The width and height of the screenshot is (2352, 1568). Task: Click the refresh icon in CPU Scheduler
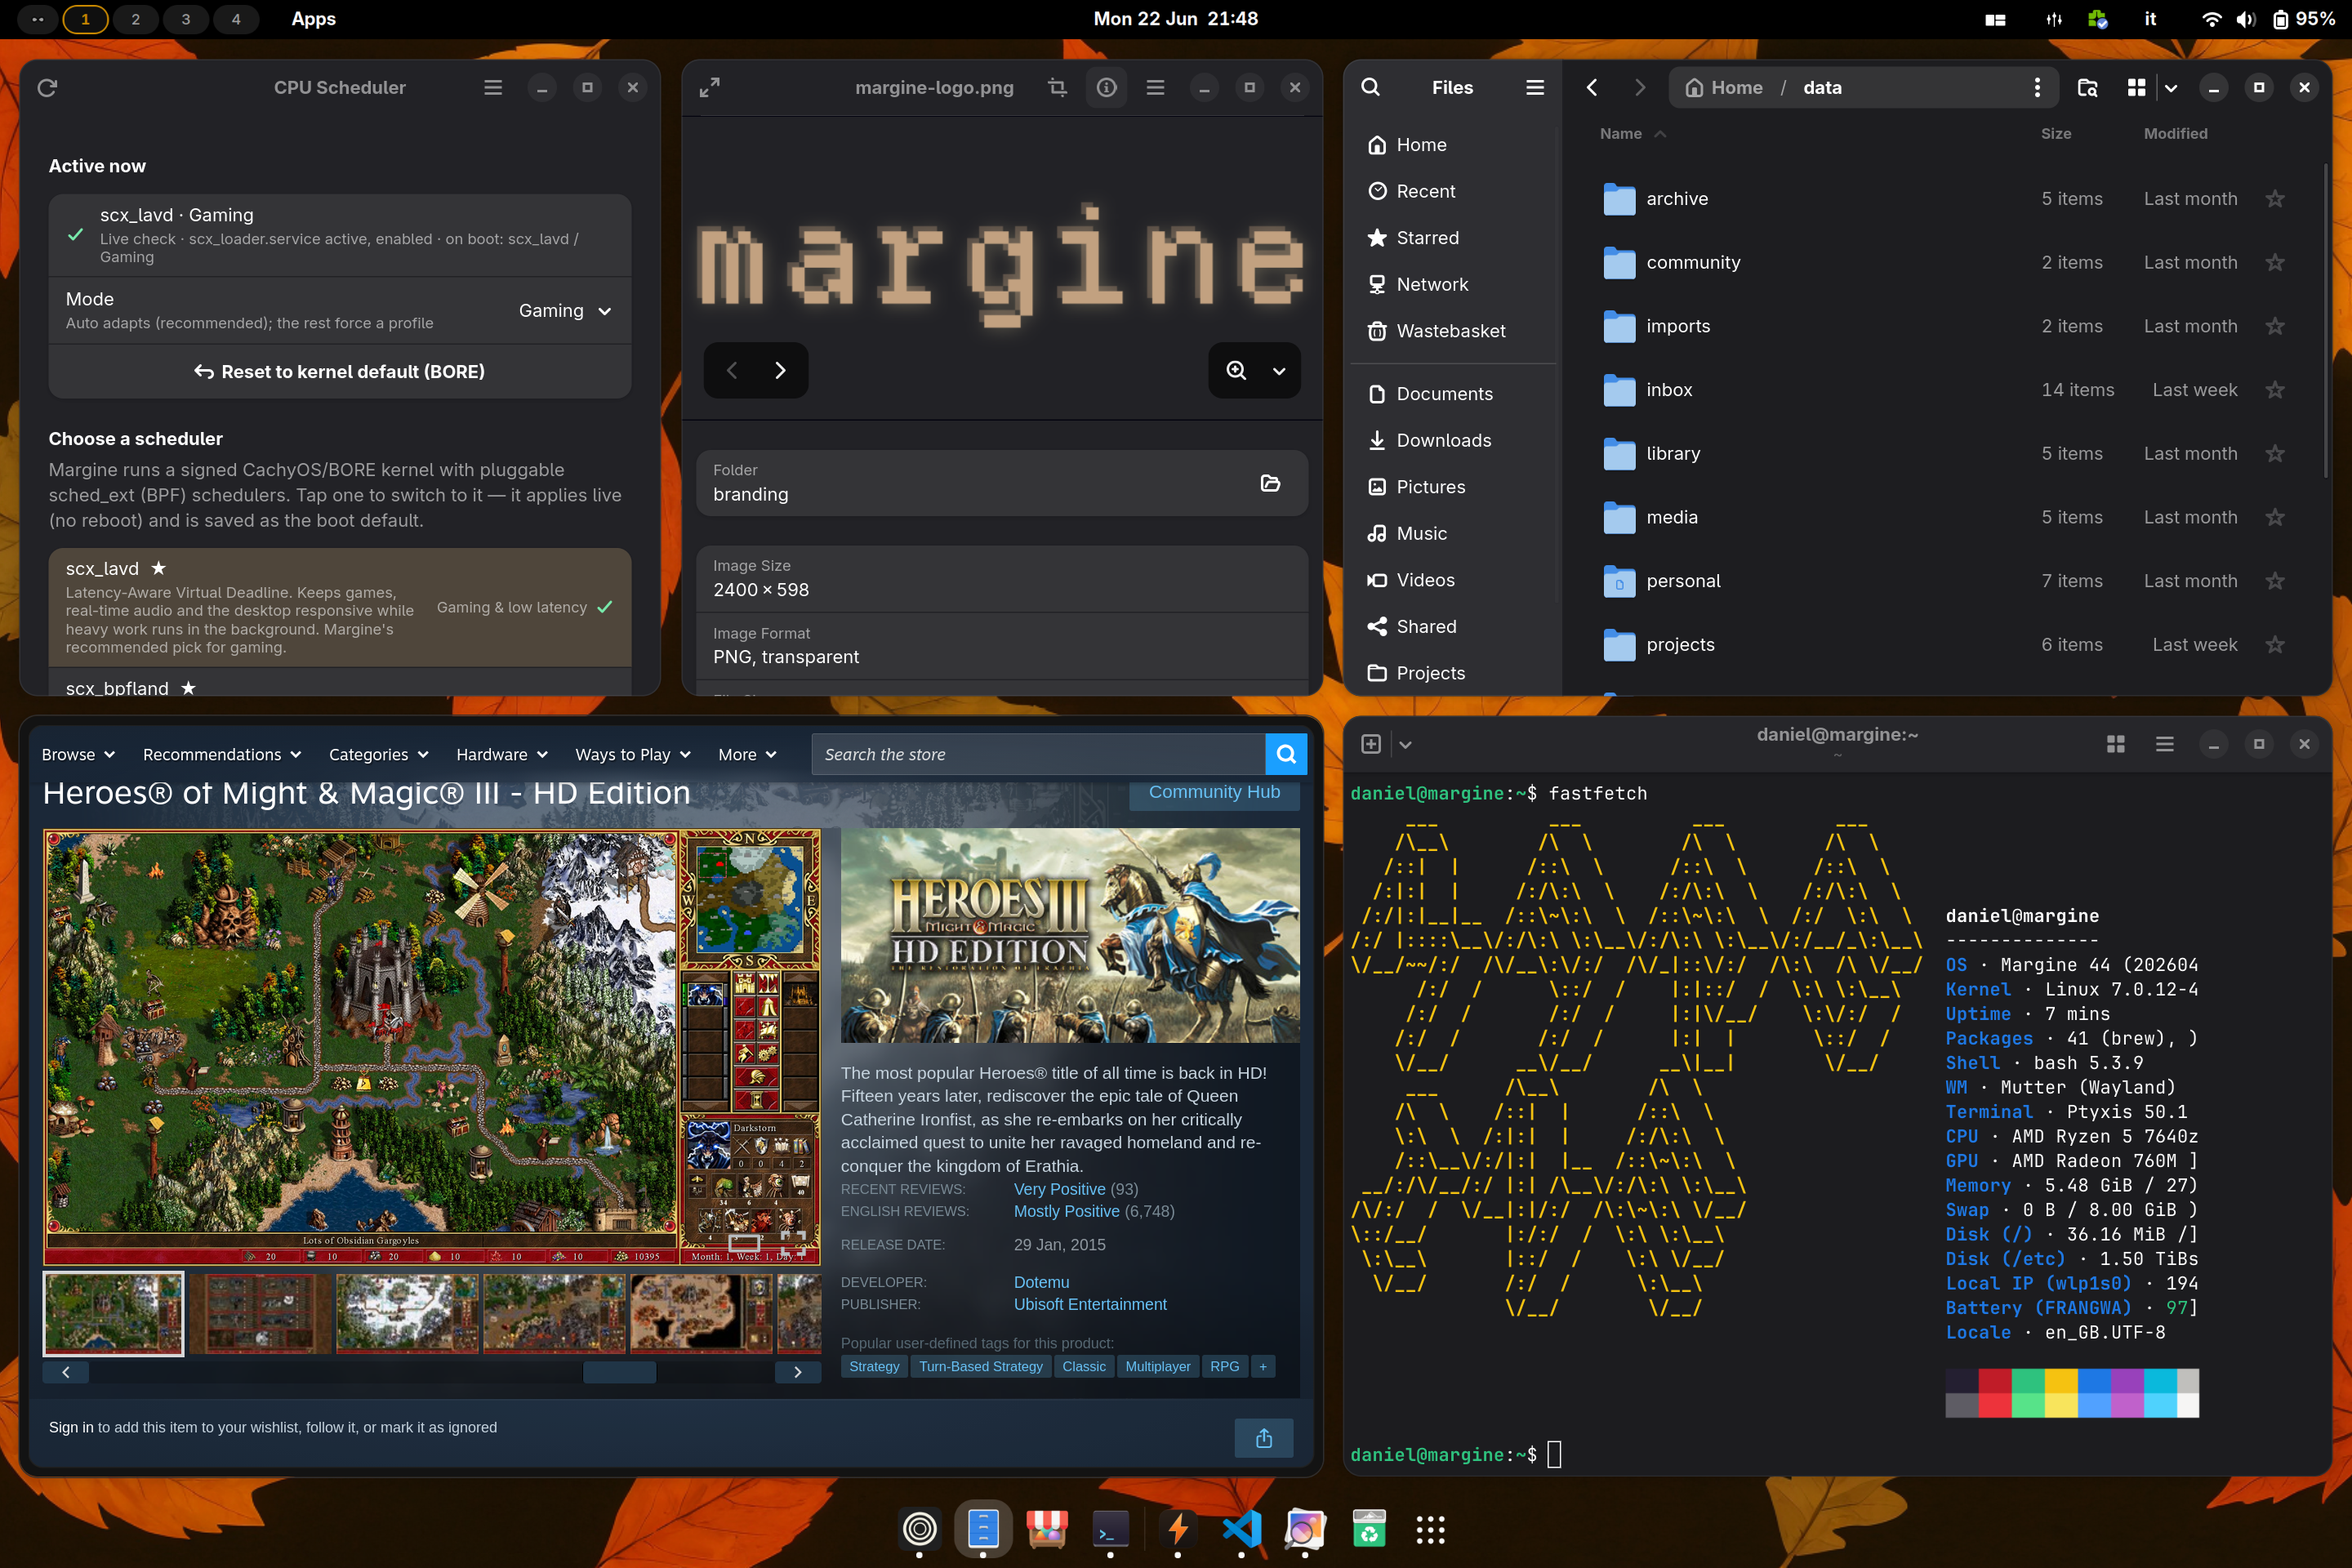(47, 88)
